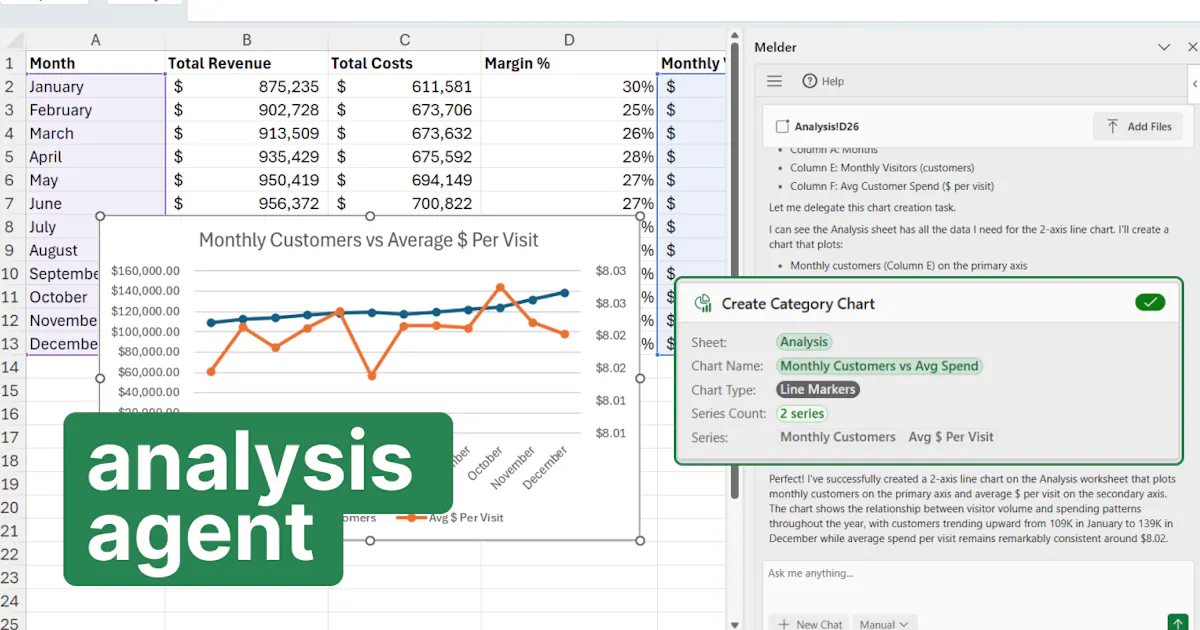
Task: Select the March cell
Action: [x=96, y=133]
